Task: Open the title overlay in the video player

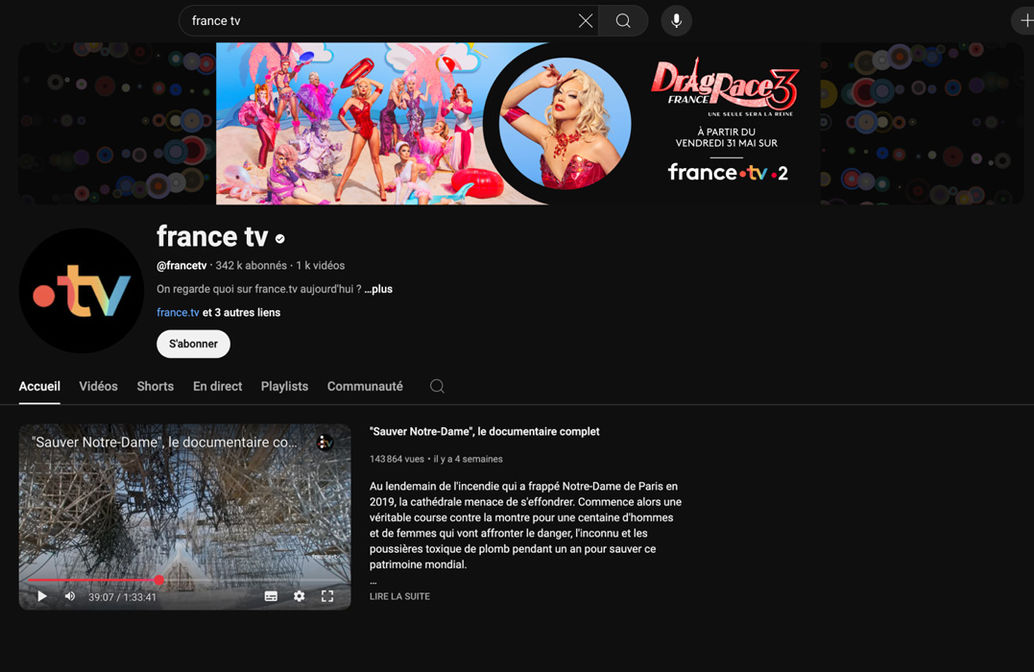Action: point(164,443)
